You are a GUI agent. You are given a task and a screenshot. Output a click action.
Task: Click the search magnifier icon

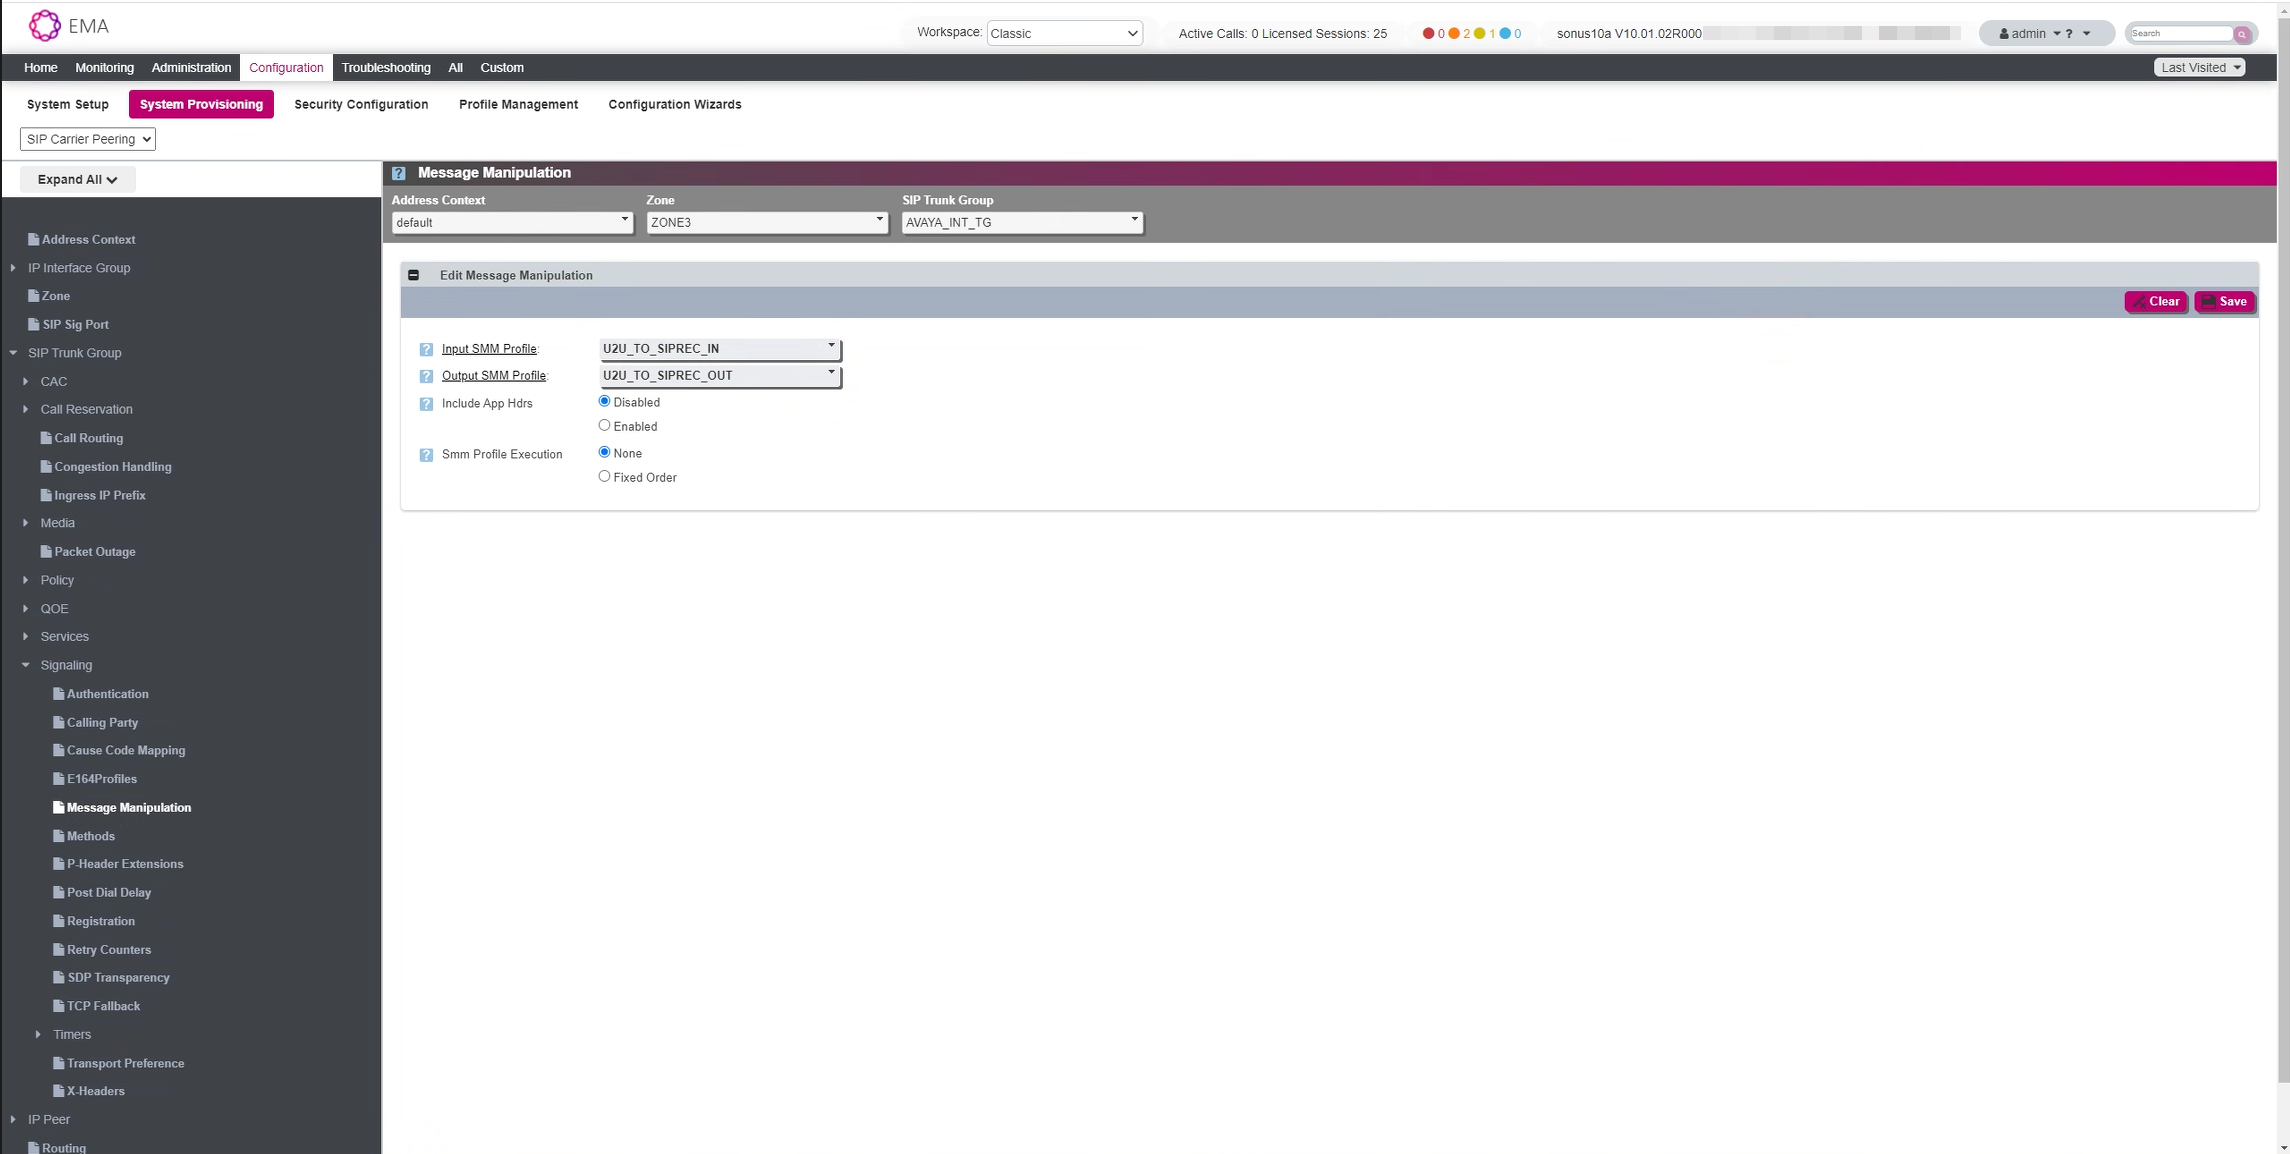coord(2242,34)
